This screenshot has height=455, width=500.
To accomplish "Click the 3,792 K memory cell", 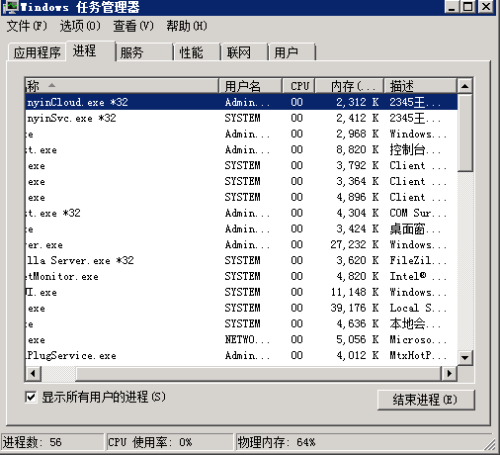I will coord(357,165).
